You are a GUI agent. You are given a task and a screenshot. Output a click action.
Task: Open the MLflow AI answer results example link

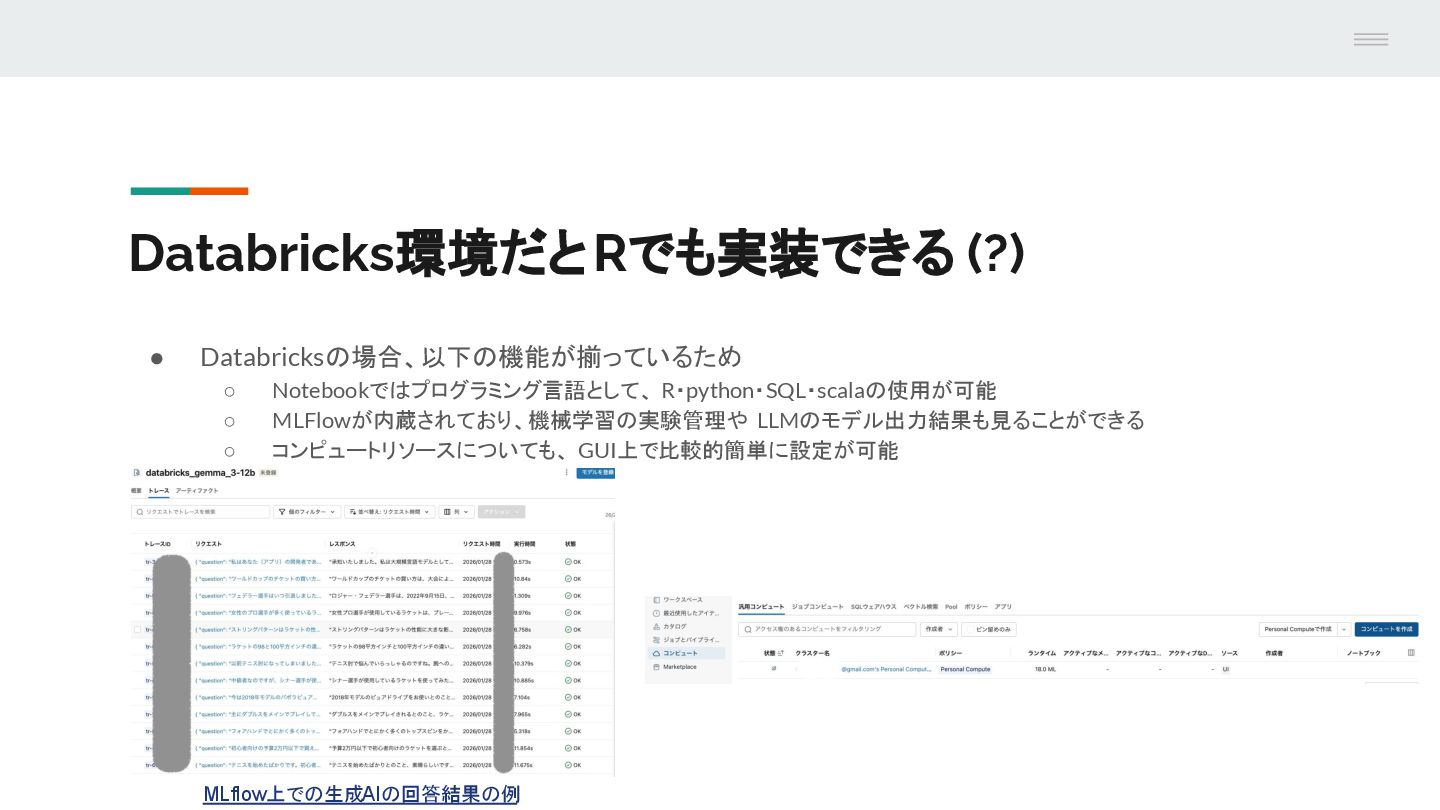coord(361,794)
